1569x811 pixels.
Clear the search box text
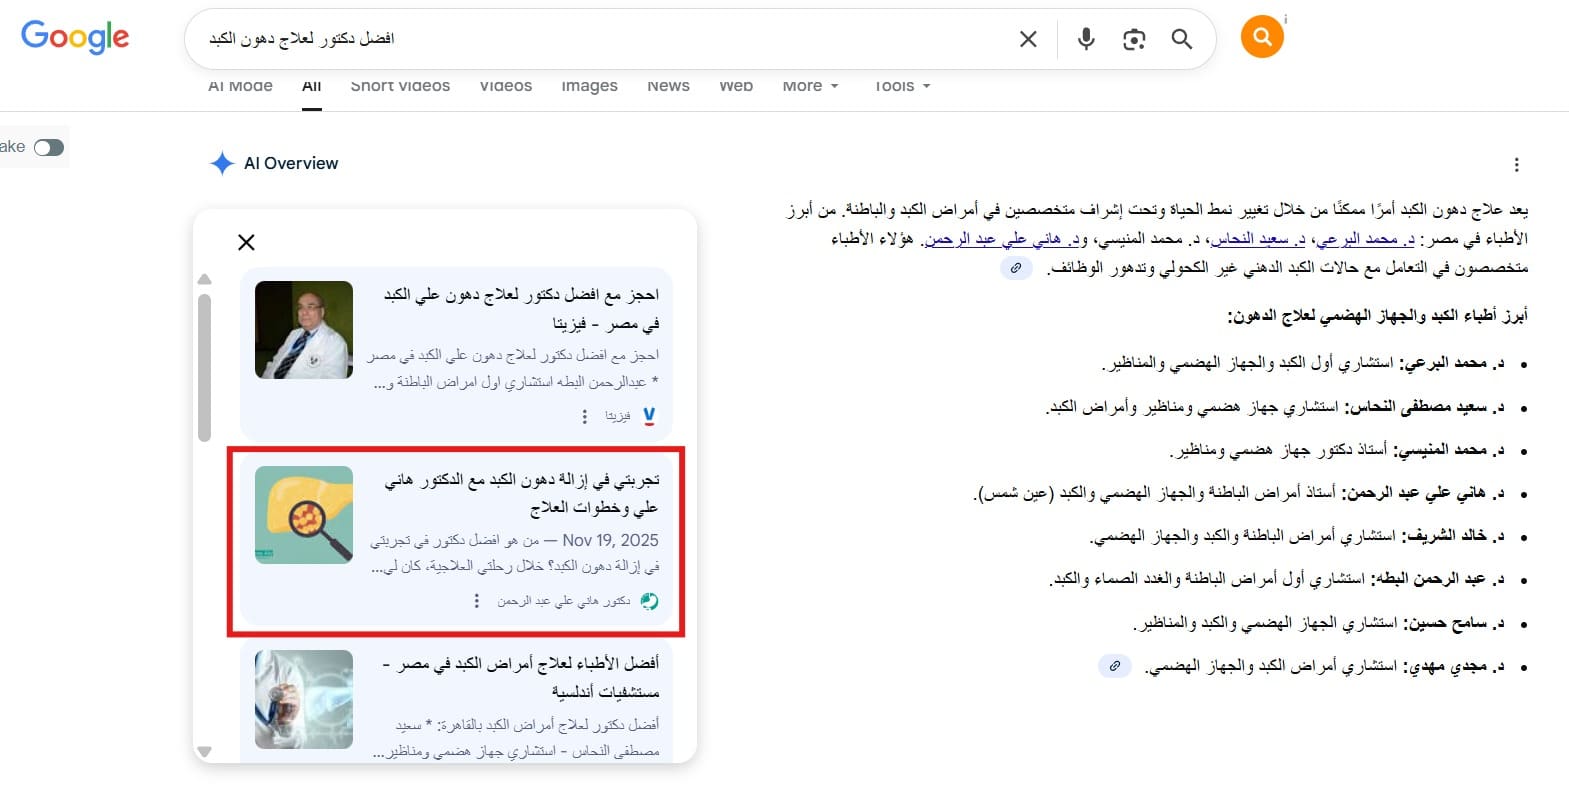[x=1027, y=39]
